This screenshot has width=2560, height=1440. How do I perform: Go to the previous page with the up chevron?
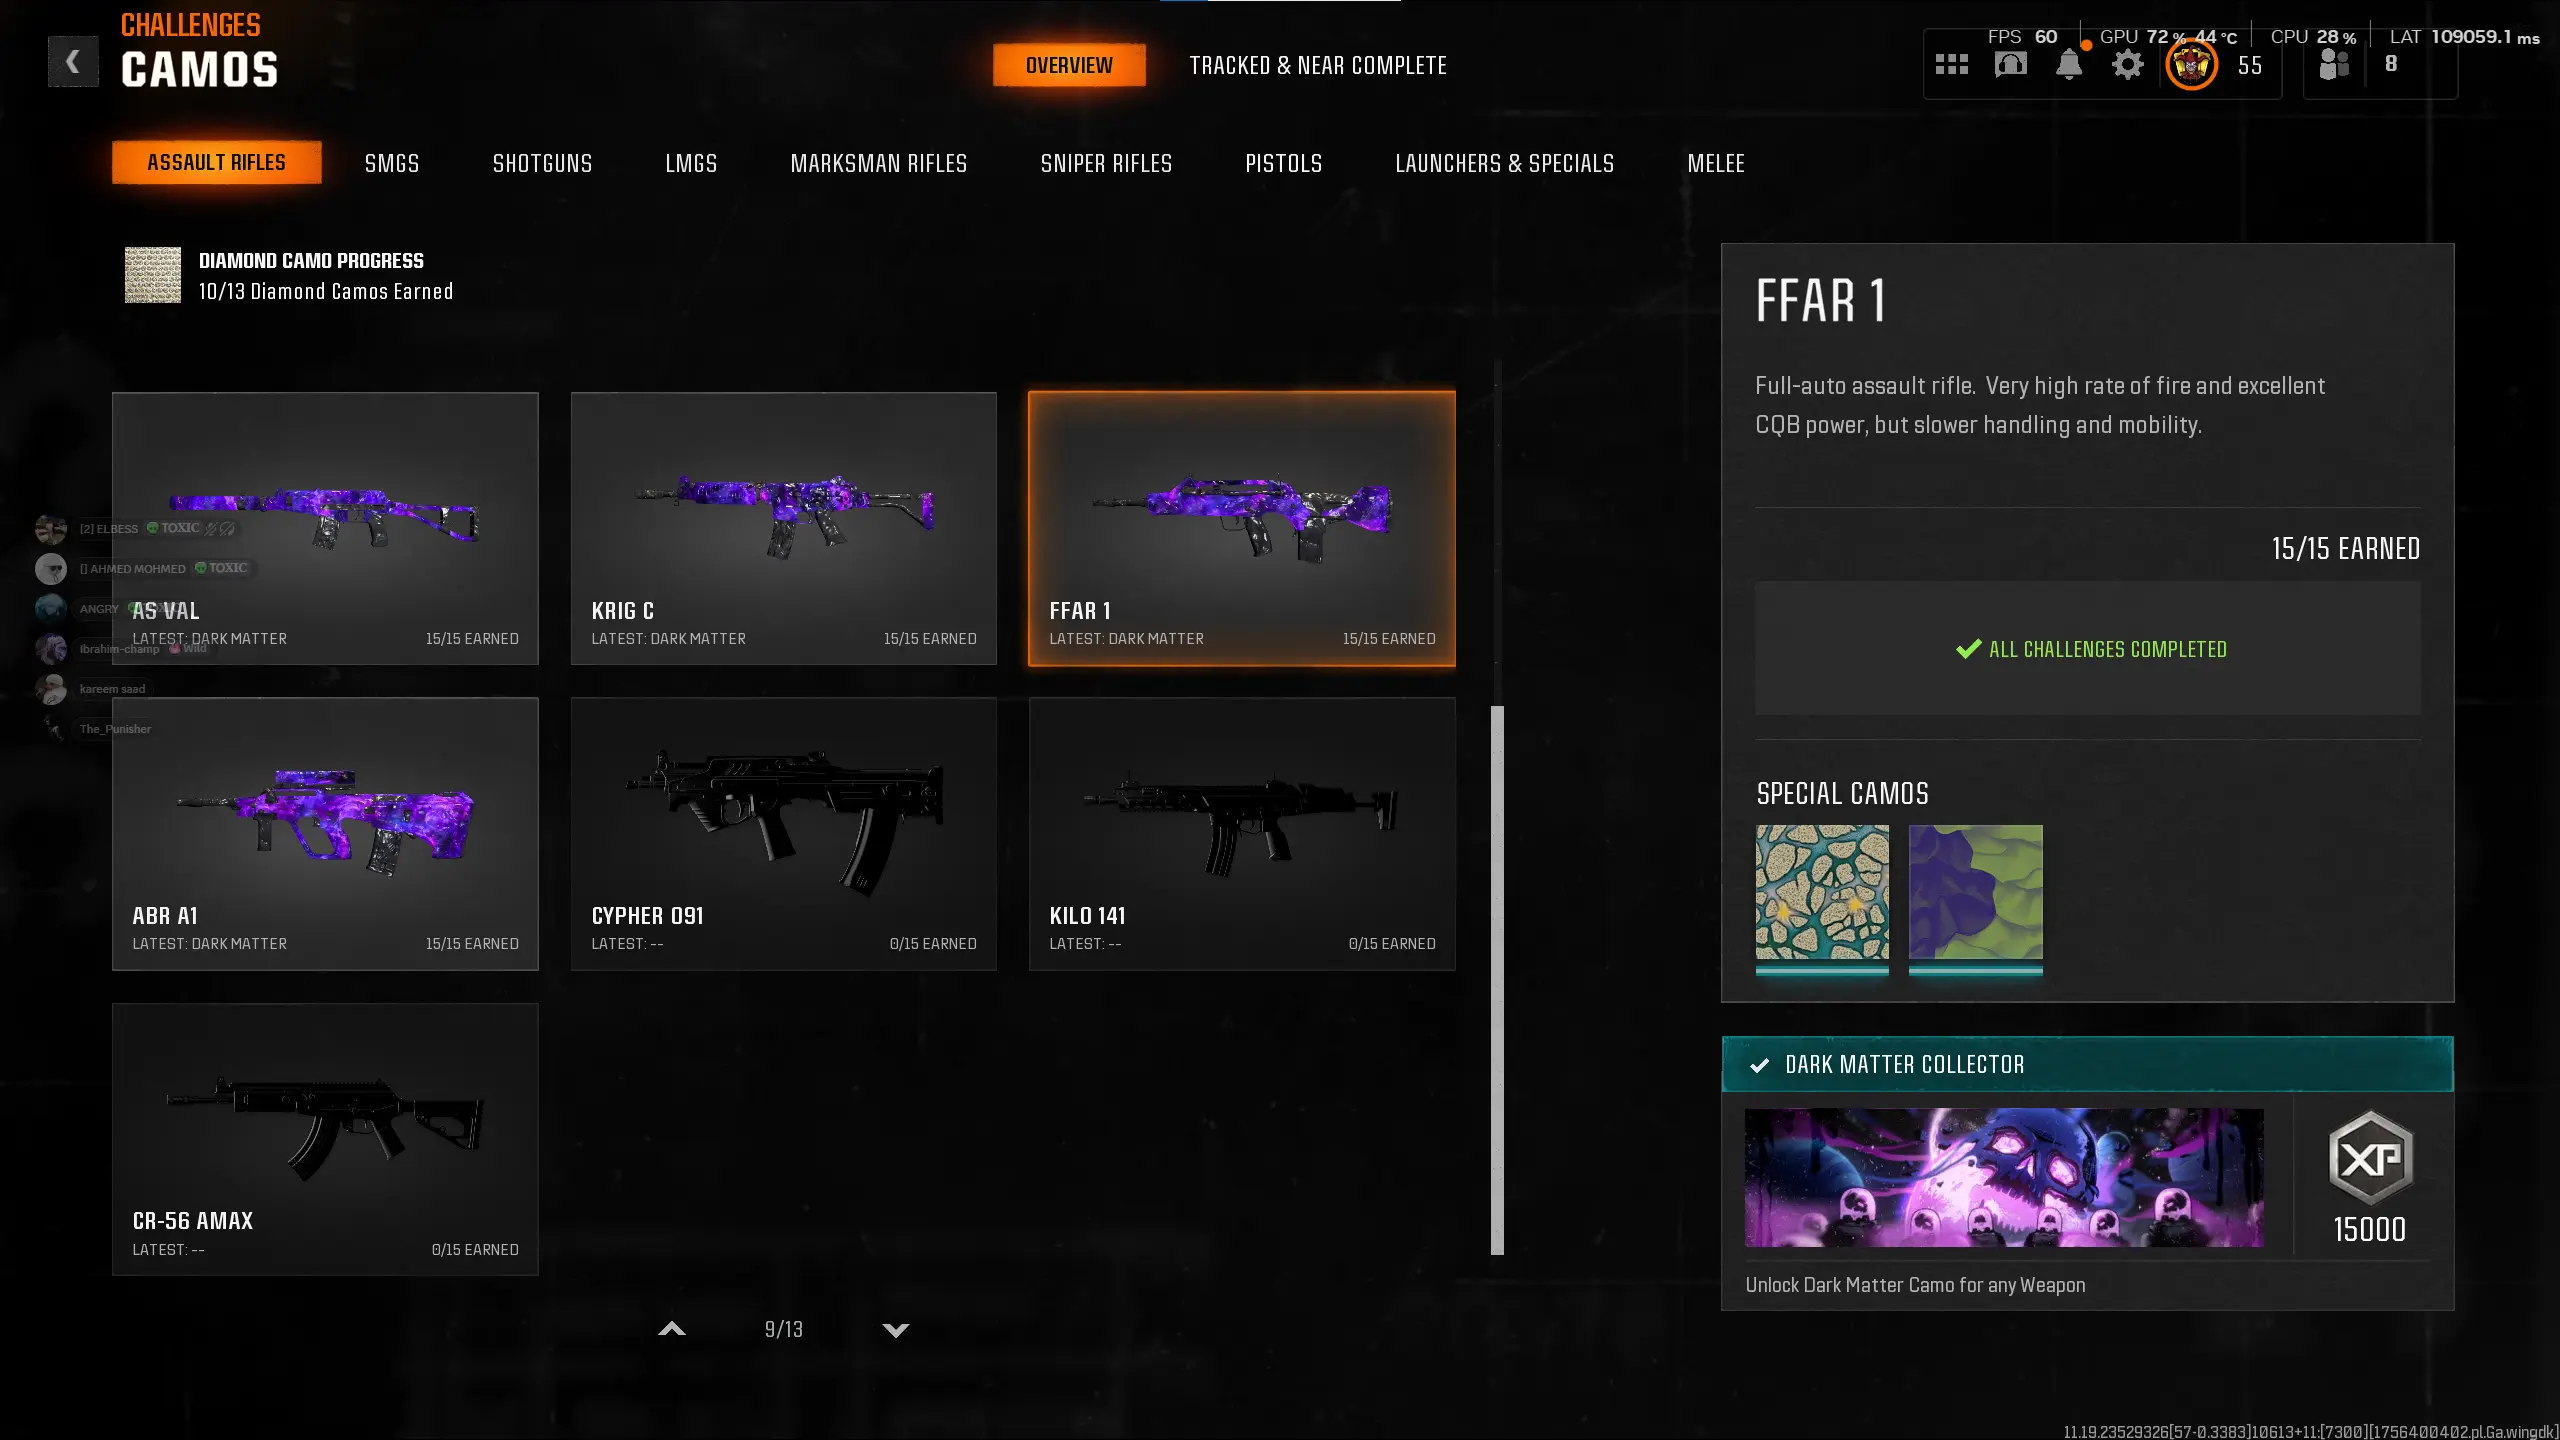click(x=672, y=1329)
